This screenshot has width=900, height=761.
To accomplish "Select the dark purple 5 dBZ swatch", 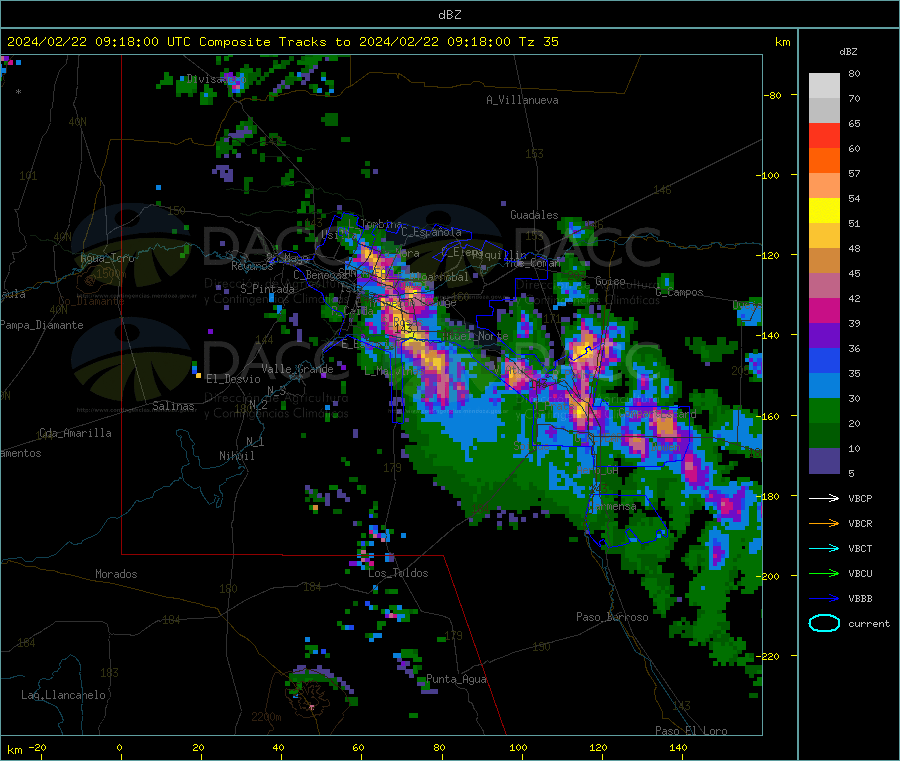I will [x=824, y=461].
